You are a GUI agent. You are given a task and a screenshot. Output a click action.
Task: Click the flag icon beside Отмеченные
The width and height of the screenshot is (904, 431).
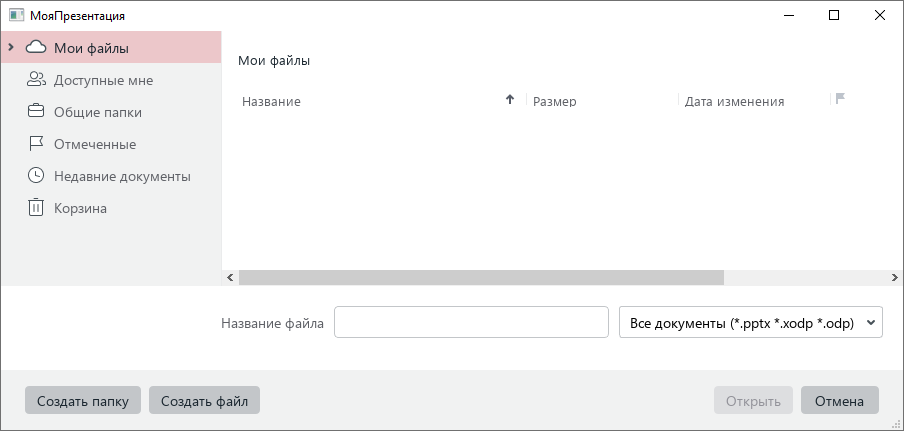[36, 144]
